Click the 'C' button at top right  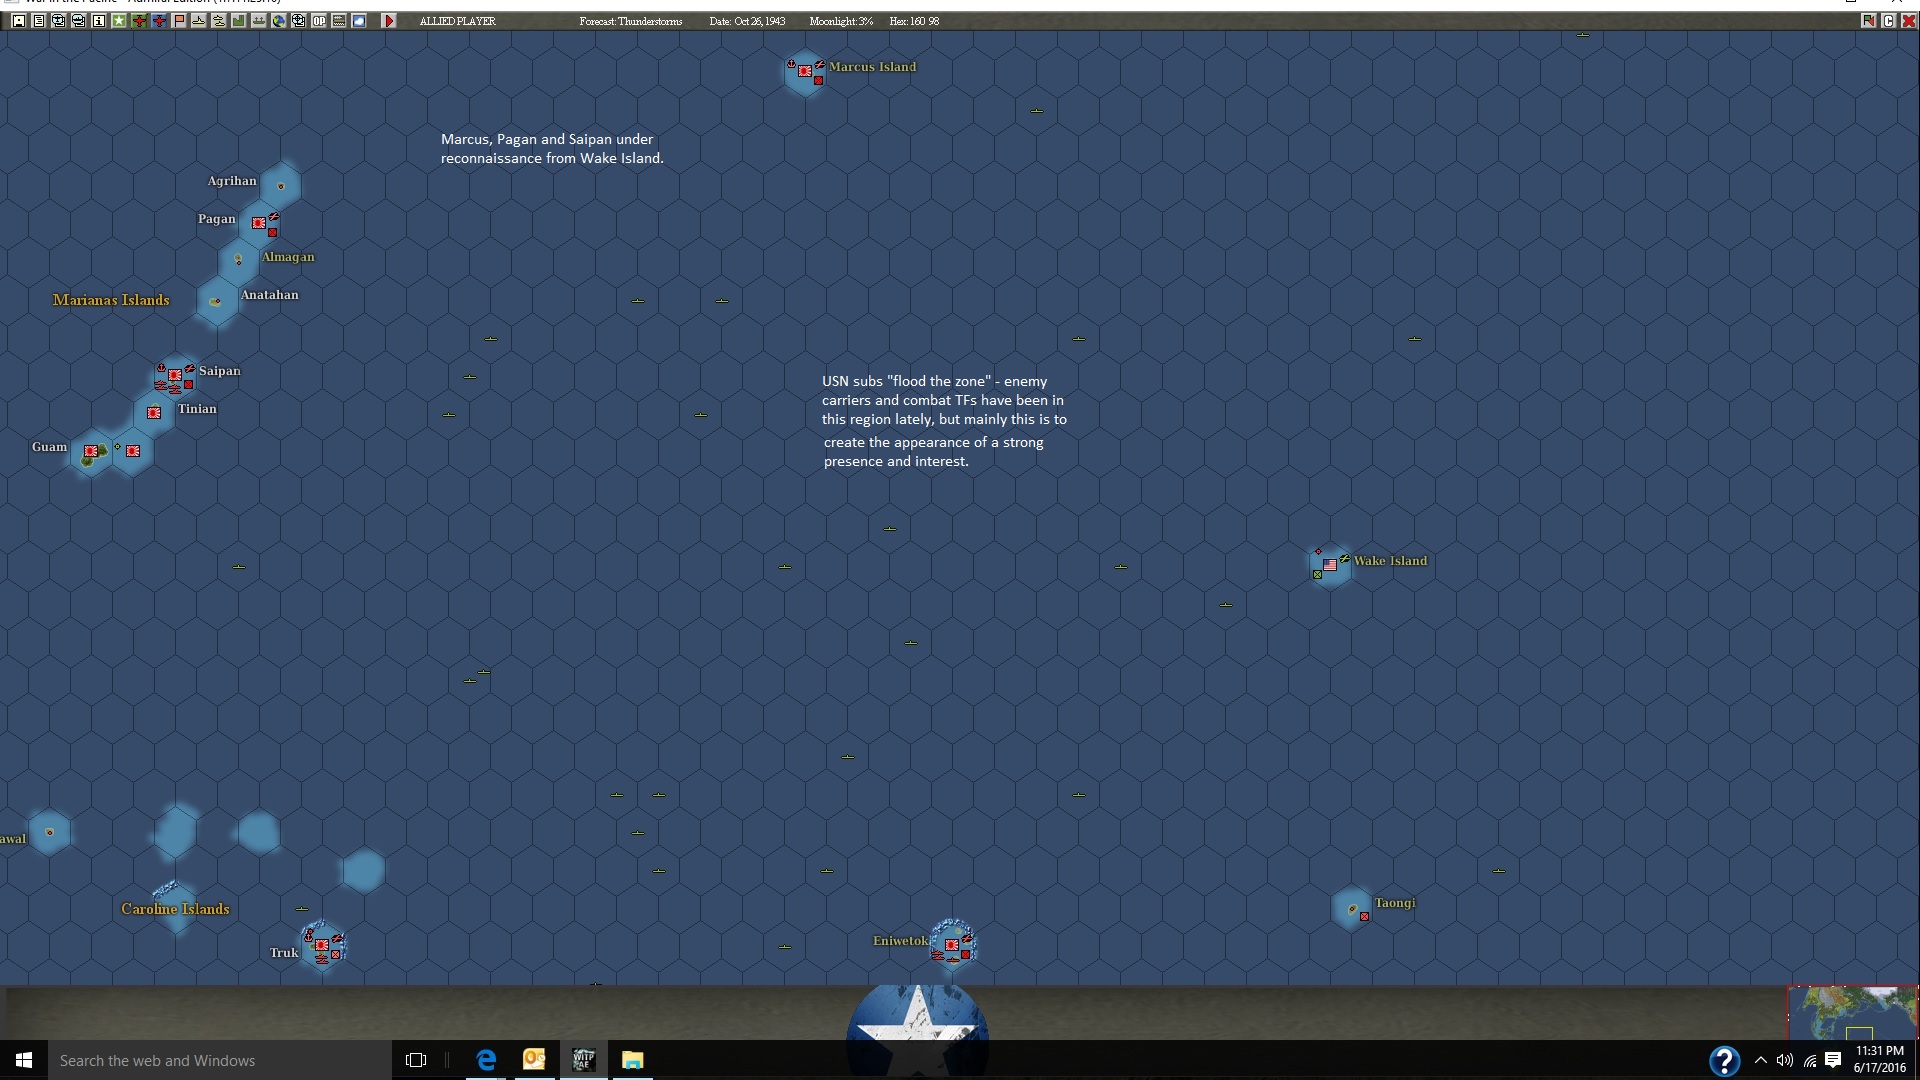pyautogui.click(x=1888, y=21)
